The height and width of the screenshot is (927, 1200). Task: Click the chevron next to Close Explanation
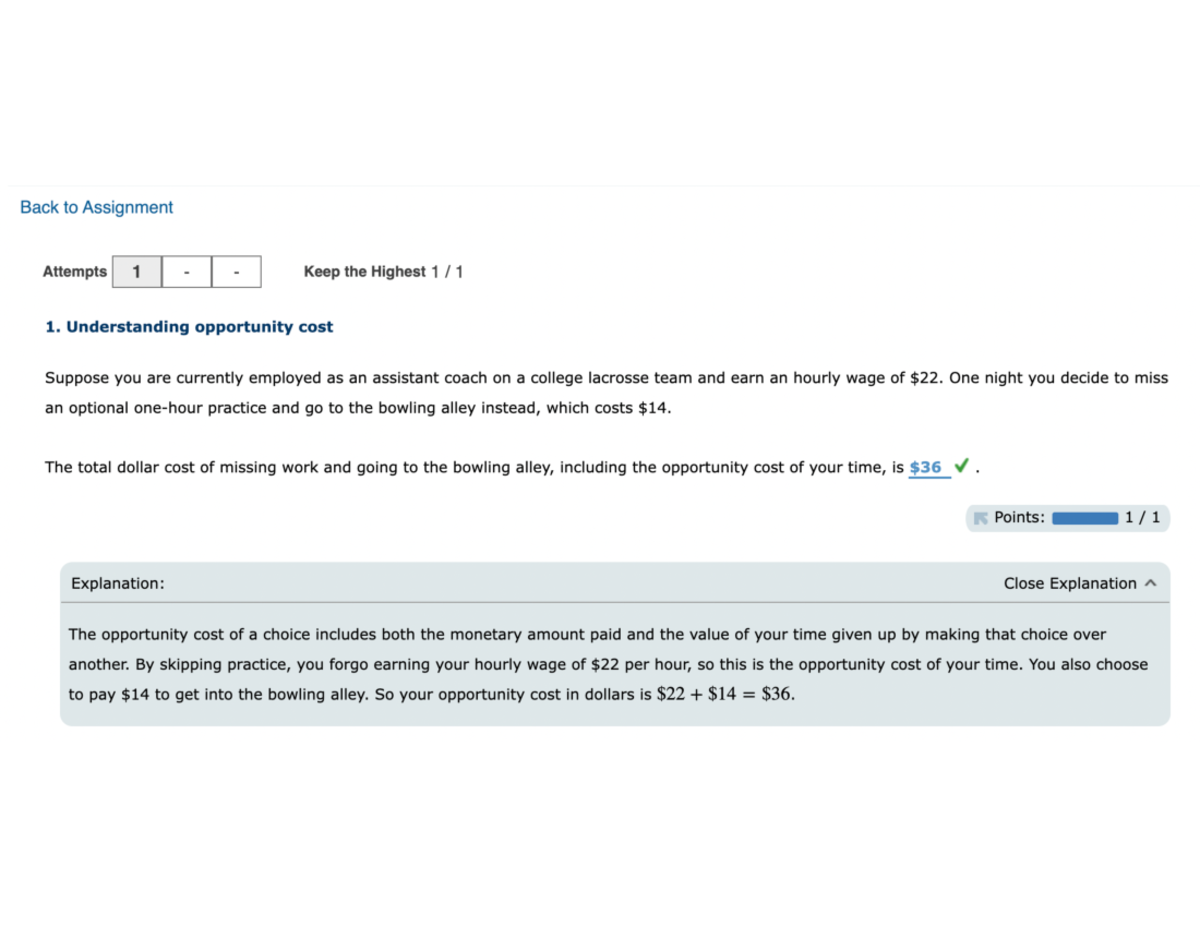tap(1150, 583)
